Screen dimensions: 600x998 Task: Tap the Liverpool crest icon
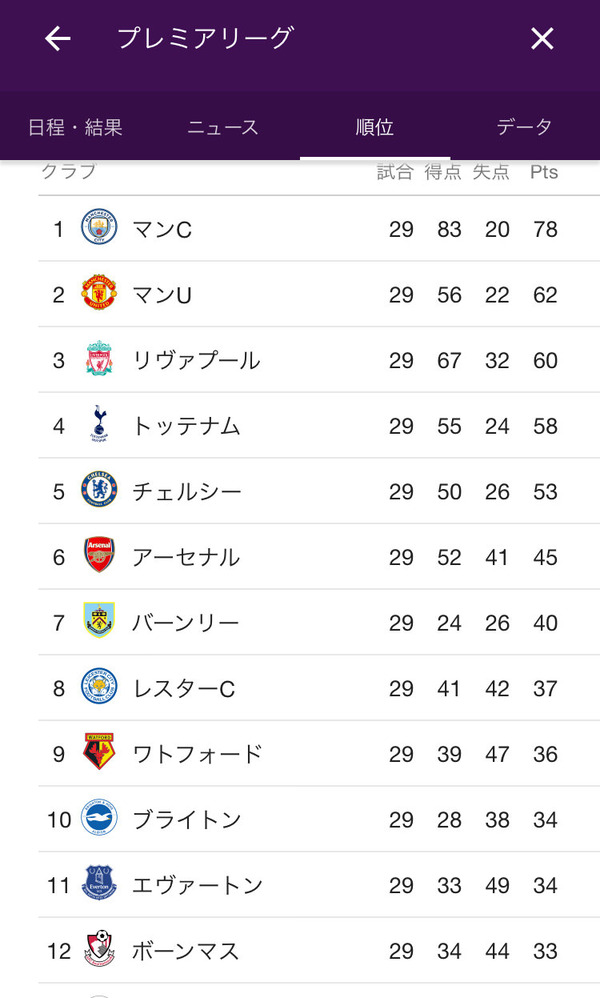(x=99, y=360)
